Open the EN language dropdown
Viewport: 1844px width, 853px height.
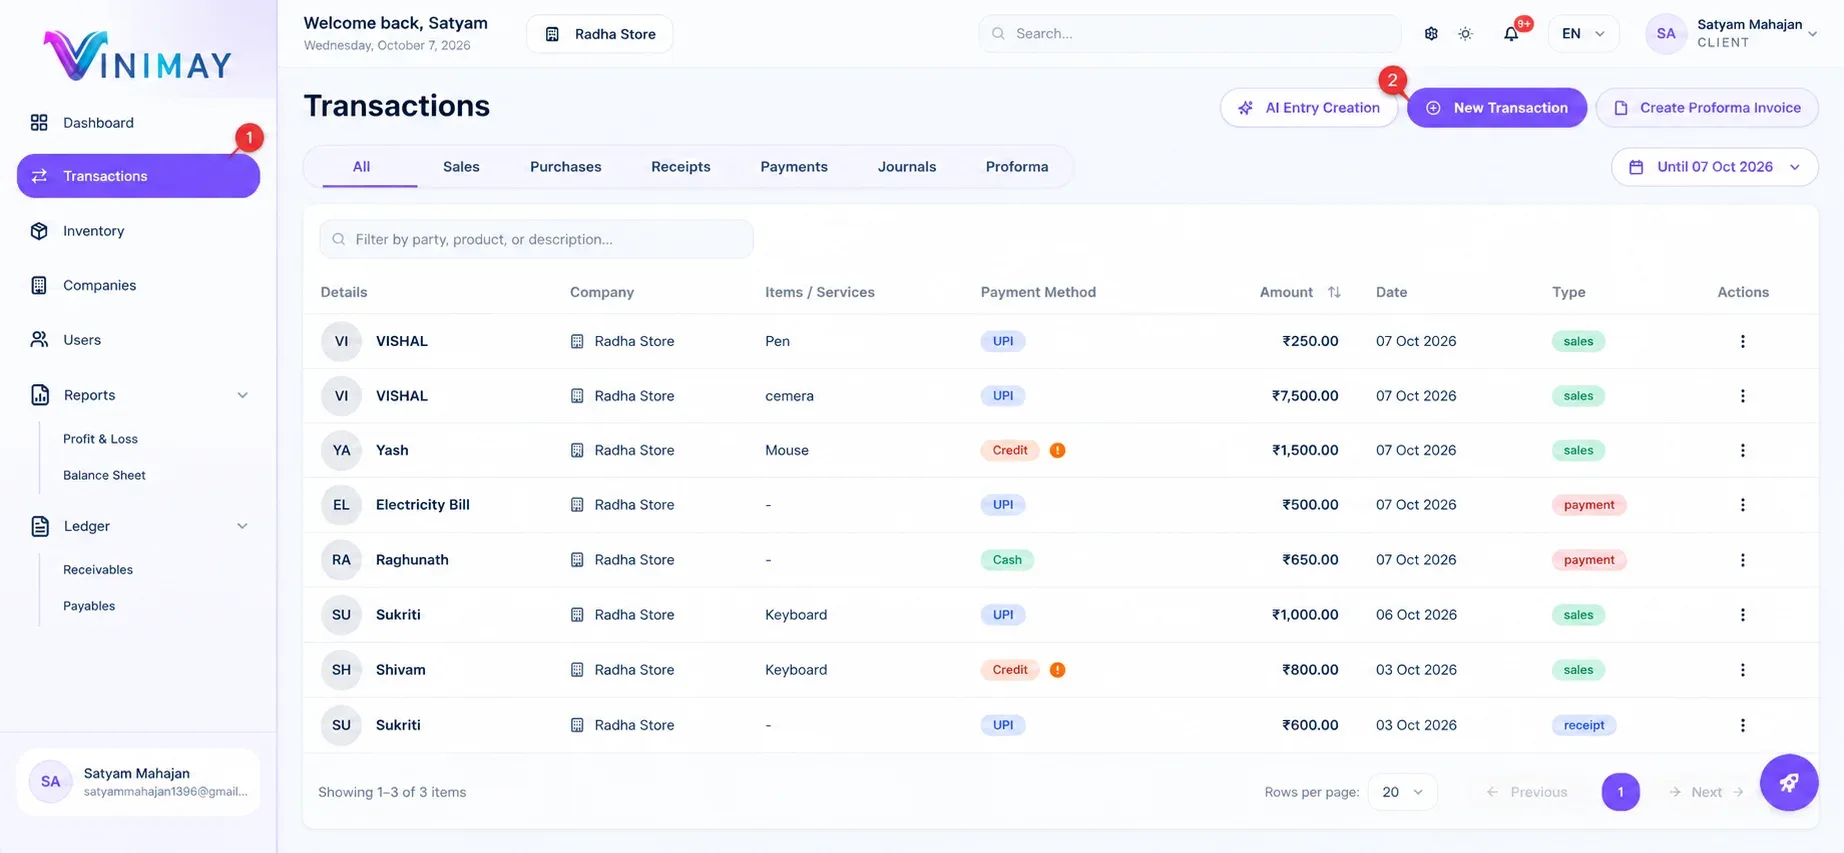click(1583, 34)
